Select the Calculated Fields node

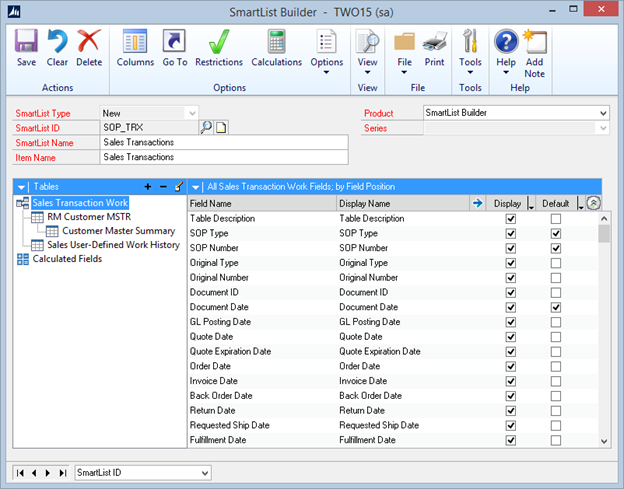pyautogui.click(x=67, y=259)
